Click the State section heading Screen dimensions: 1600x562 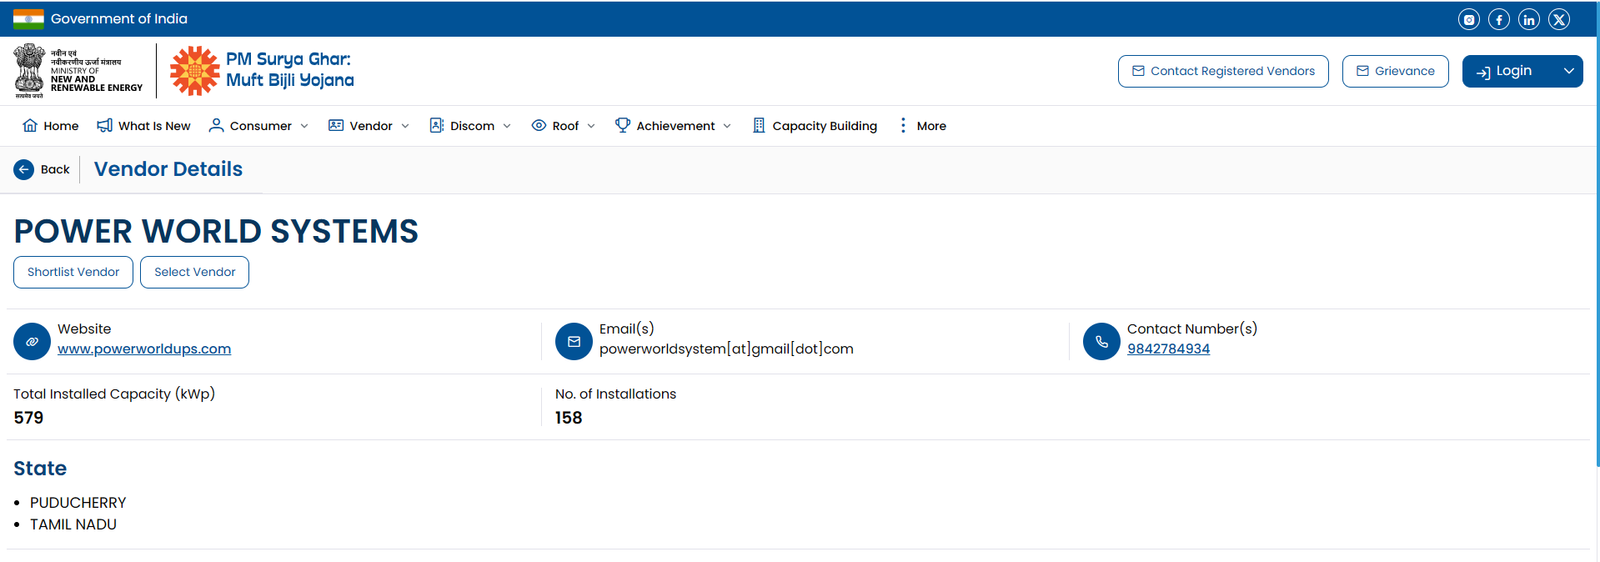click(x=40, y=468)
